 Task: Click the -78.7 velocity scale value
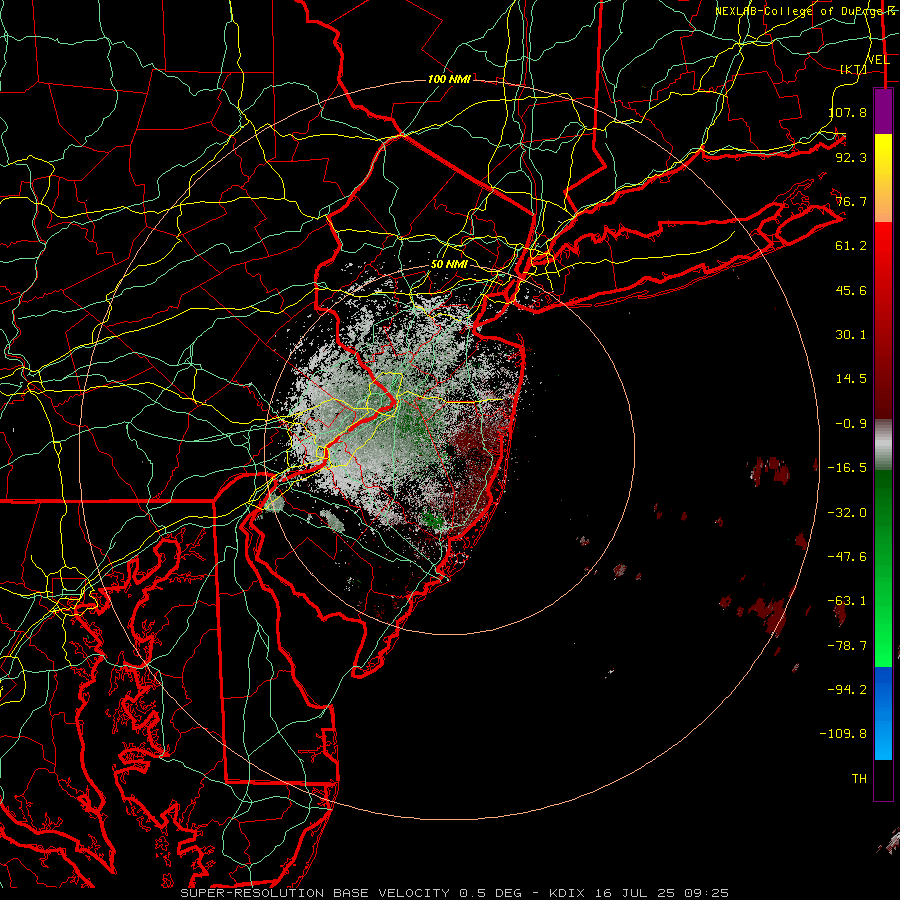tap(847, 646)
